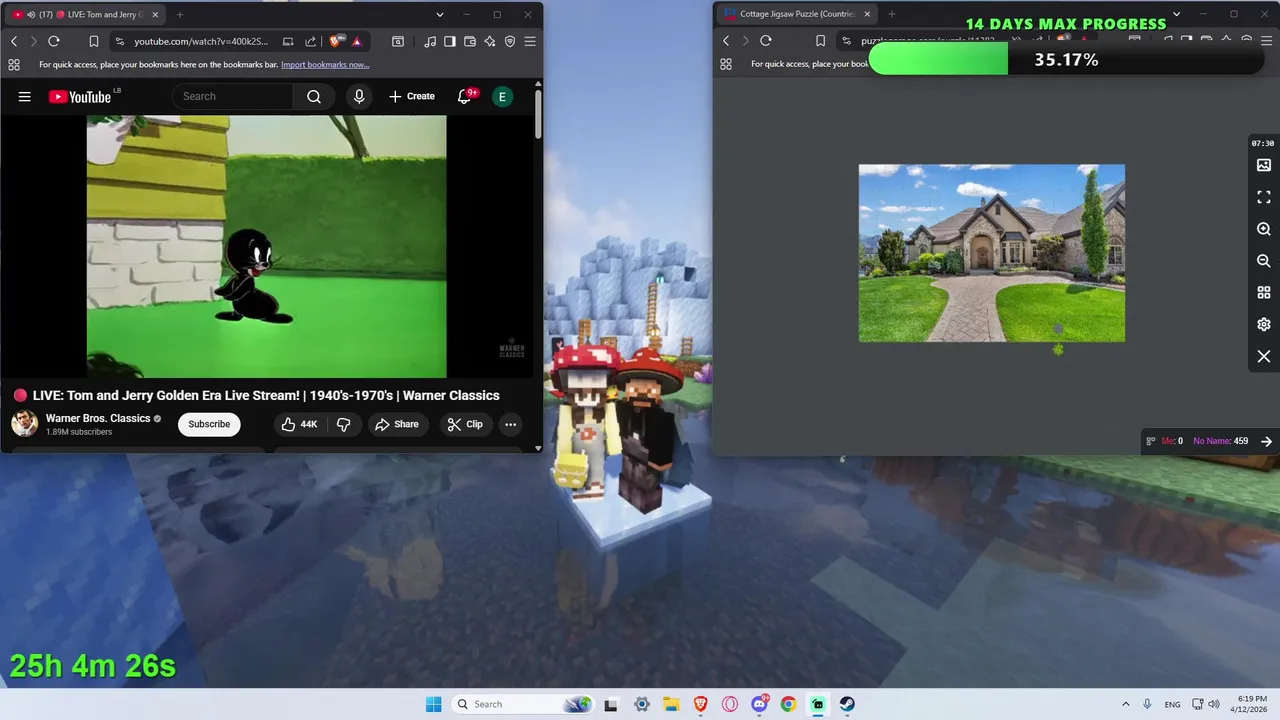Start voice search with the microphone
The width and height of the screenshot is (1280, 720).
[x=359, y=96]
